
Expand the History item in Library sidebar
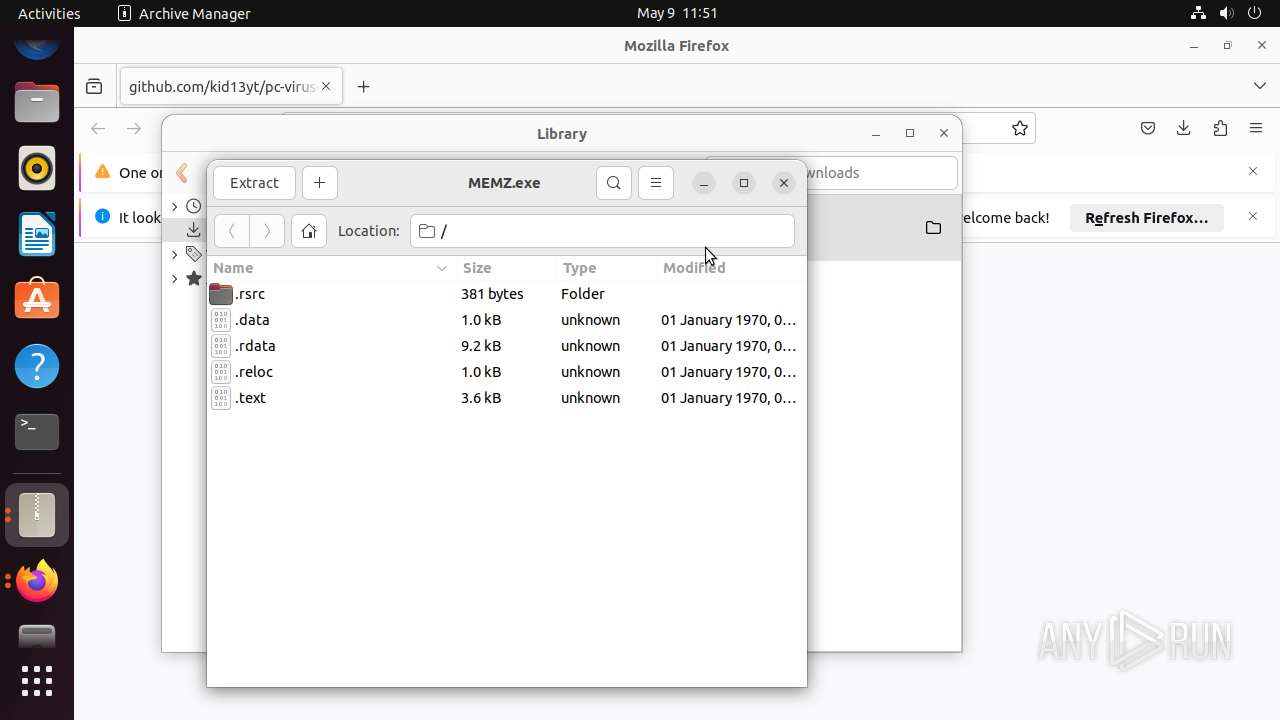(174, 206)
